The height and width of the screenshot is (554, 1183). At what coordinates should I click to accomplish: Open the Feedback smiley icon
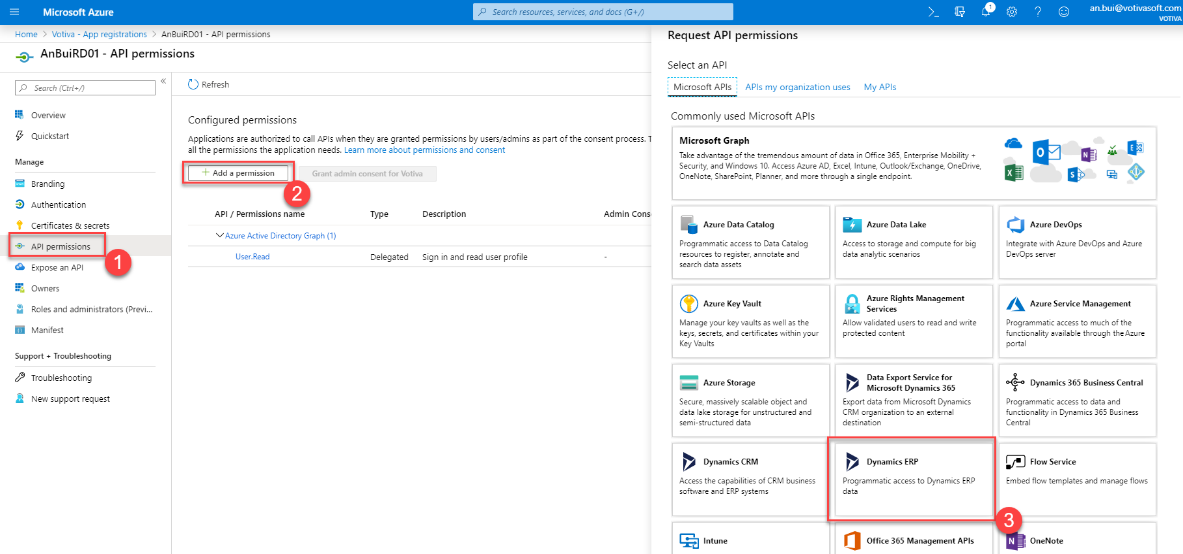tap(1064, 12)
